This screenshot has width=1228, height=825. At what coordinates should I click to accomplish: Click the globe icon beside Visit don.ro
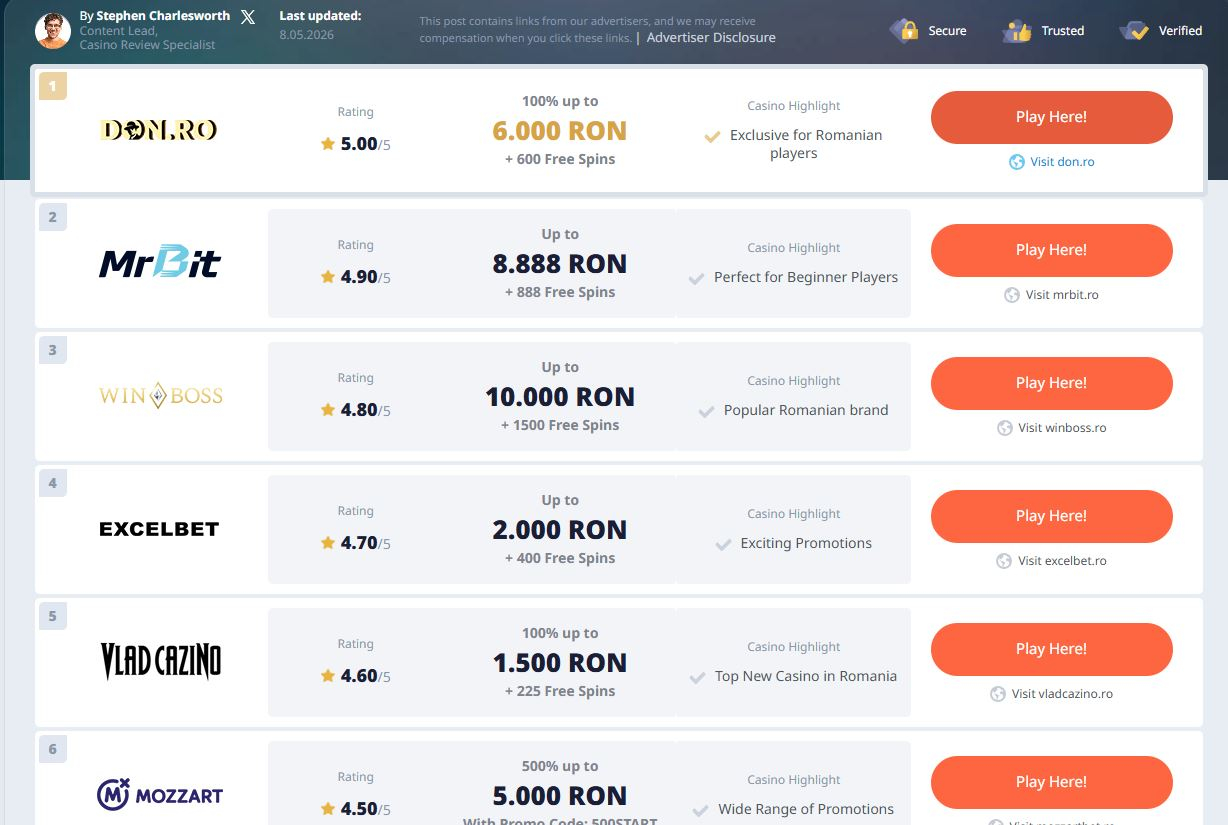(x=1016, y=162)
